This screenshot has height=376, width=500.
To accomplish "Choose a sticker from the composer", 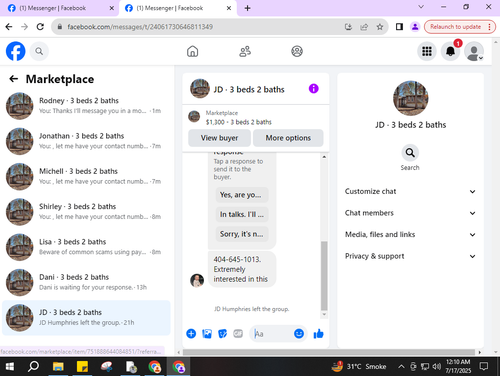I will (x=222, y=333).
